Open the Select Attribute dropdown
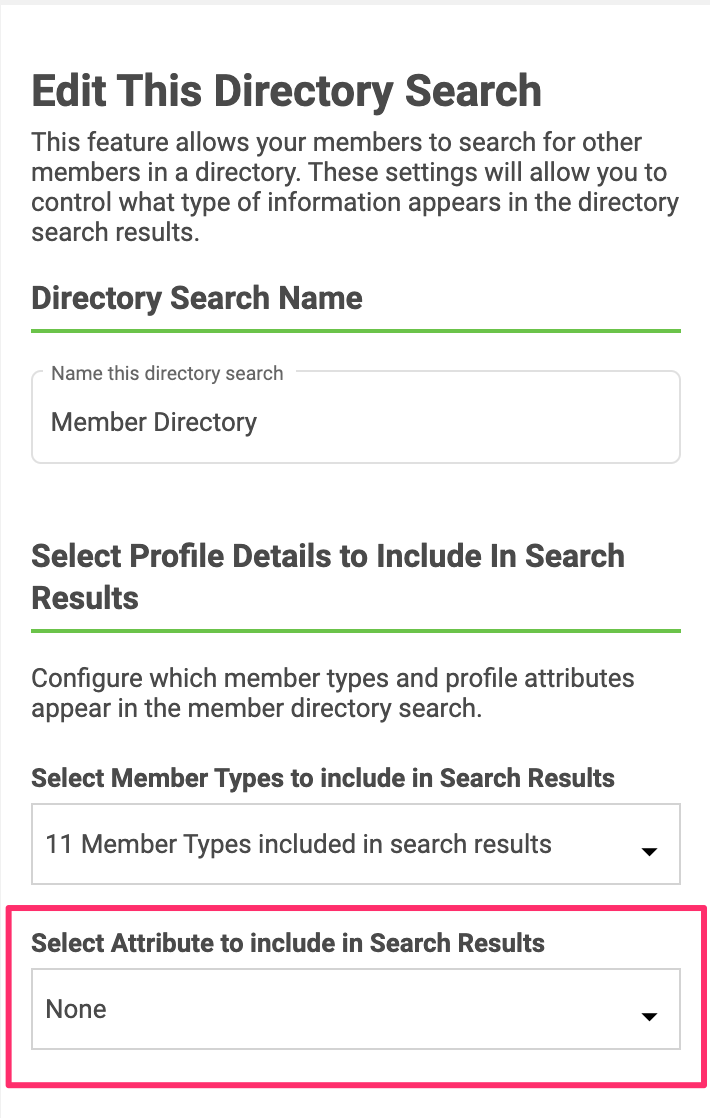710x1118 pixels. (x=355, y=1009)
